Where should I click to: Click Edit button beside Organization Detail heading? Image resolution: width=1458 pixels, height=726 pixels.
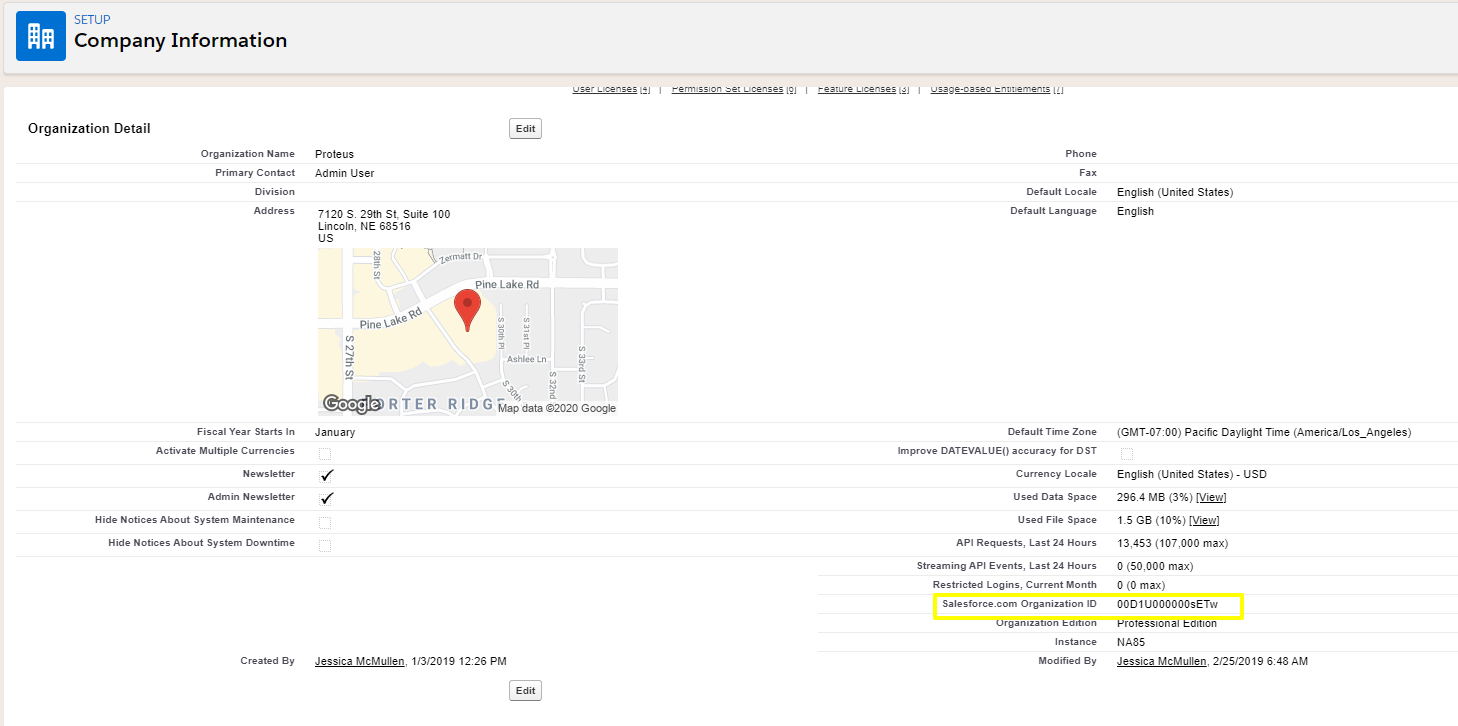coord(525,128)
